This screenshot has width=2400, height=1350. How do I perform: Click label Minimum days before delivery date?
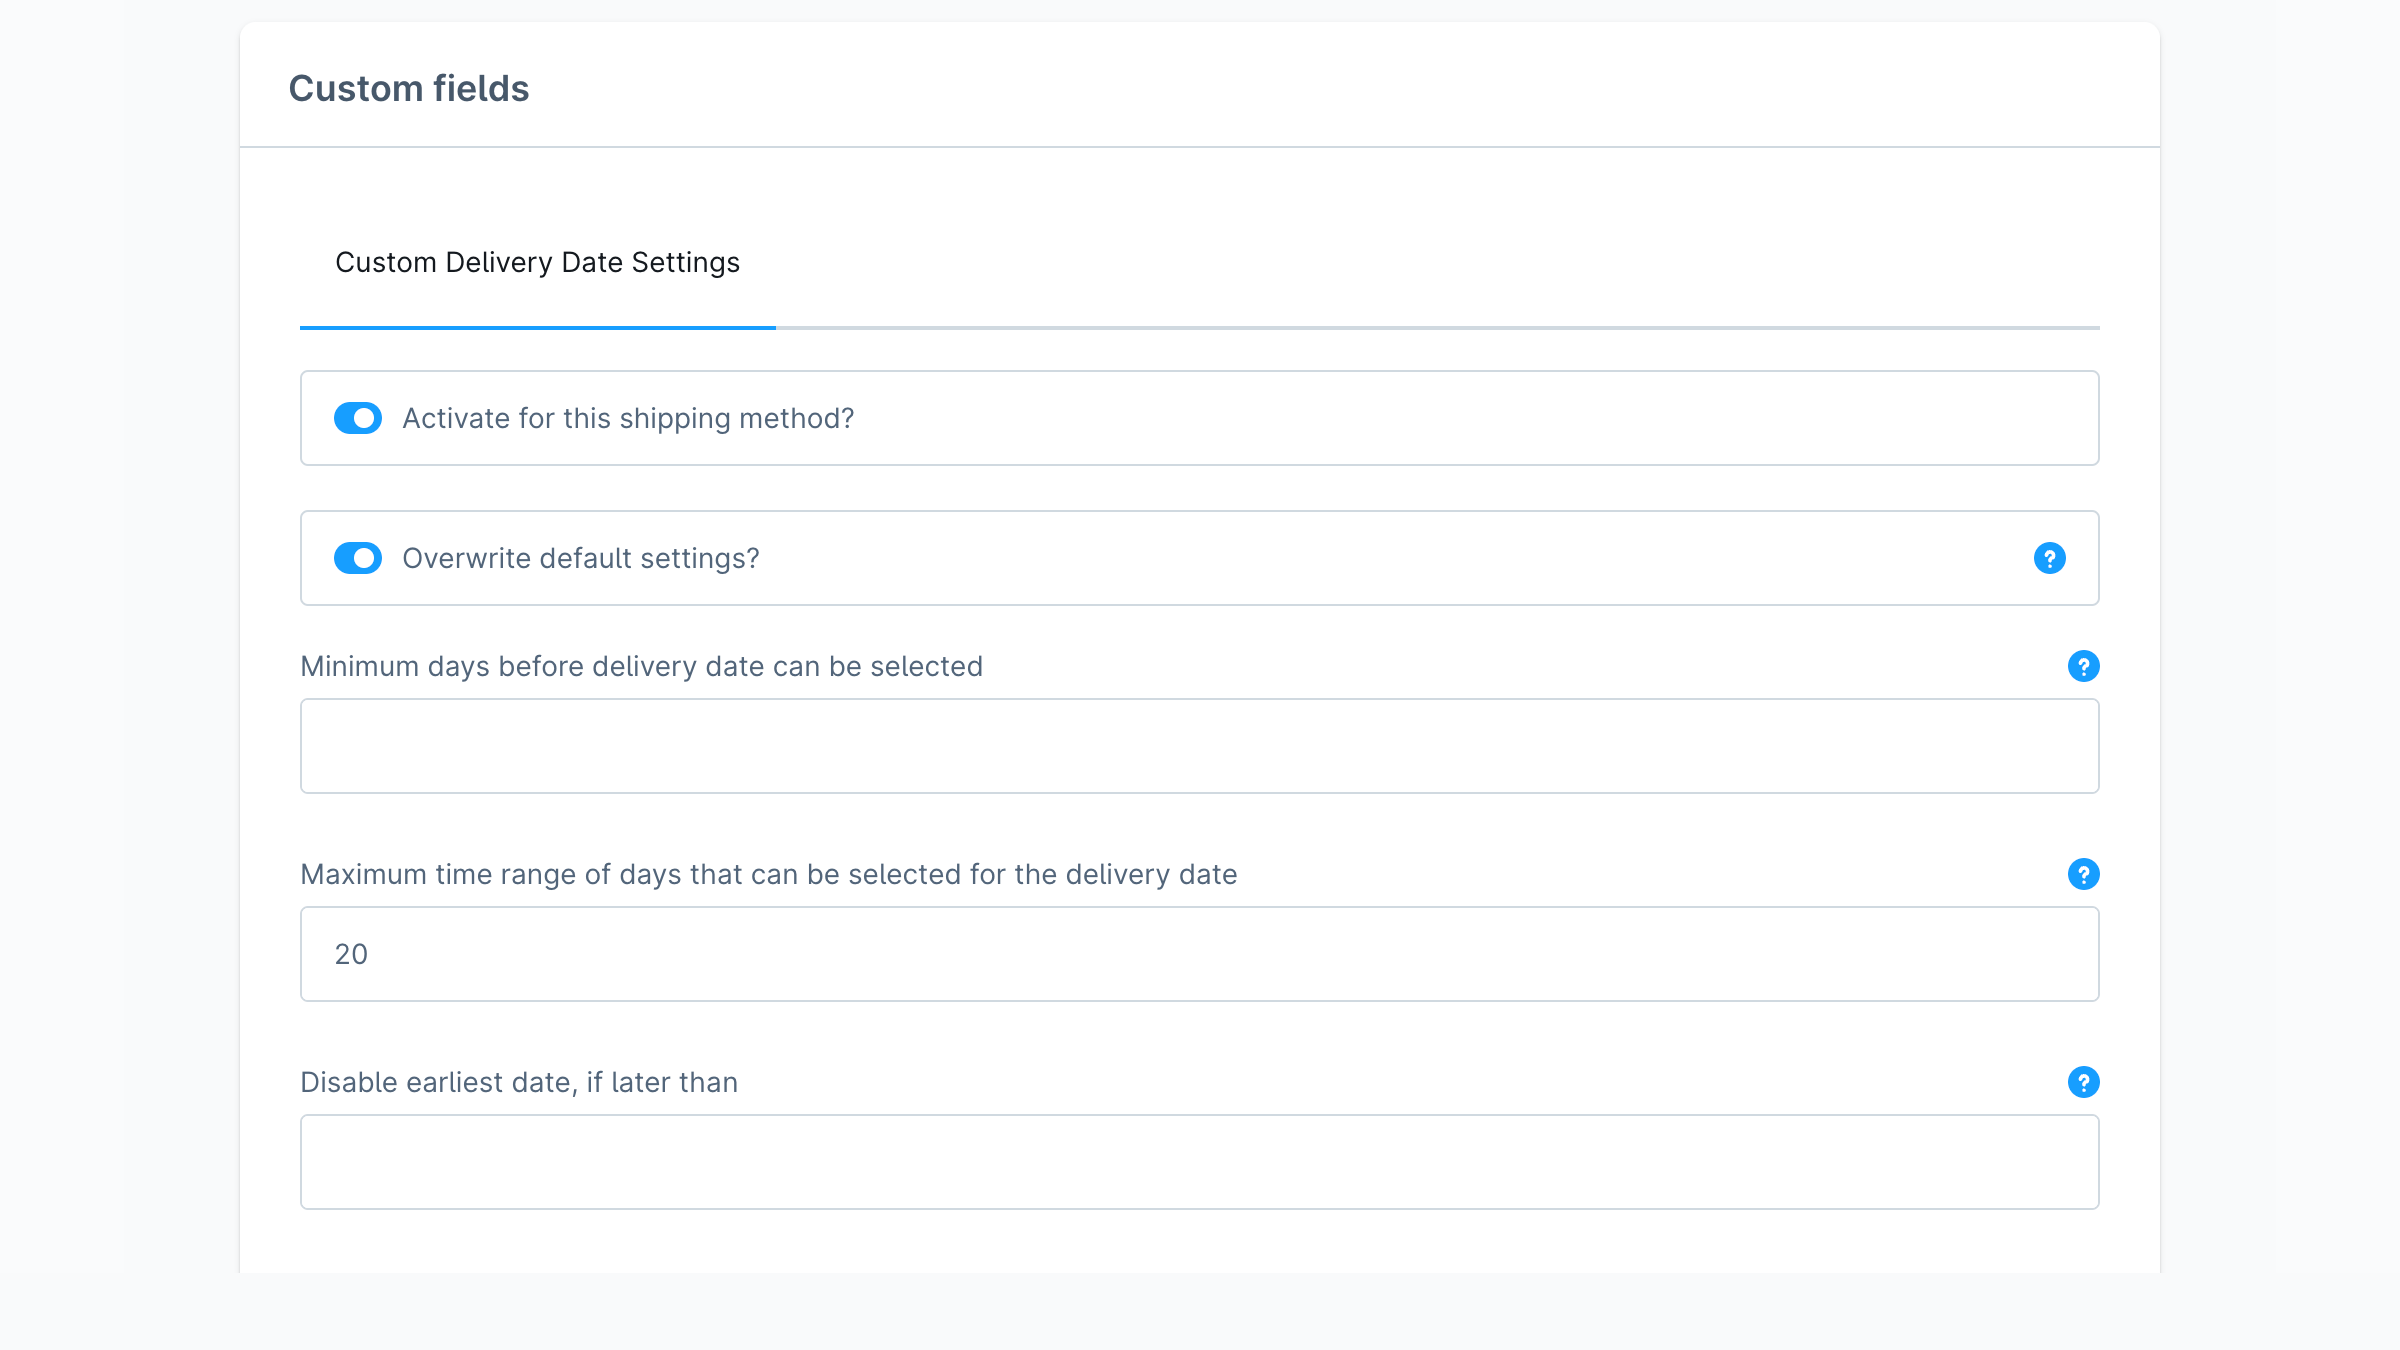click(642, 666)
